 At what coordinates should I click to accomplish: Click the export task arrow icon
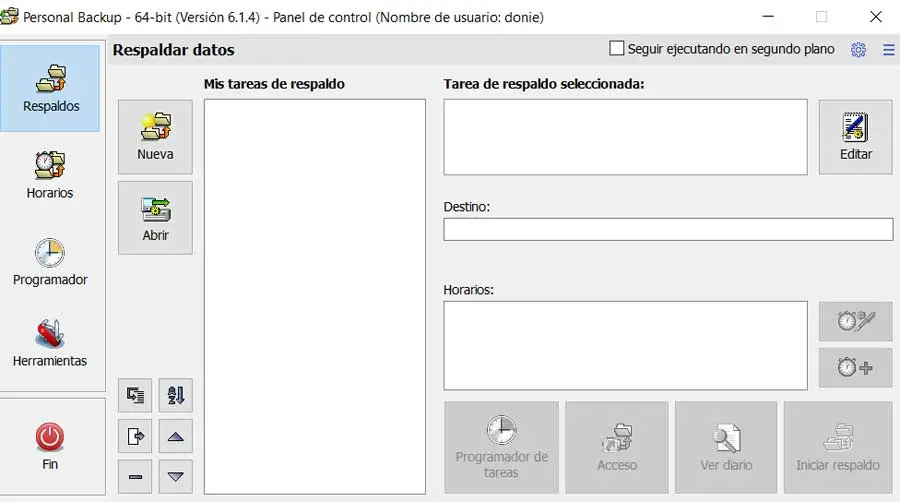[x=135, y=436]
